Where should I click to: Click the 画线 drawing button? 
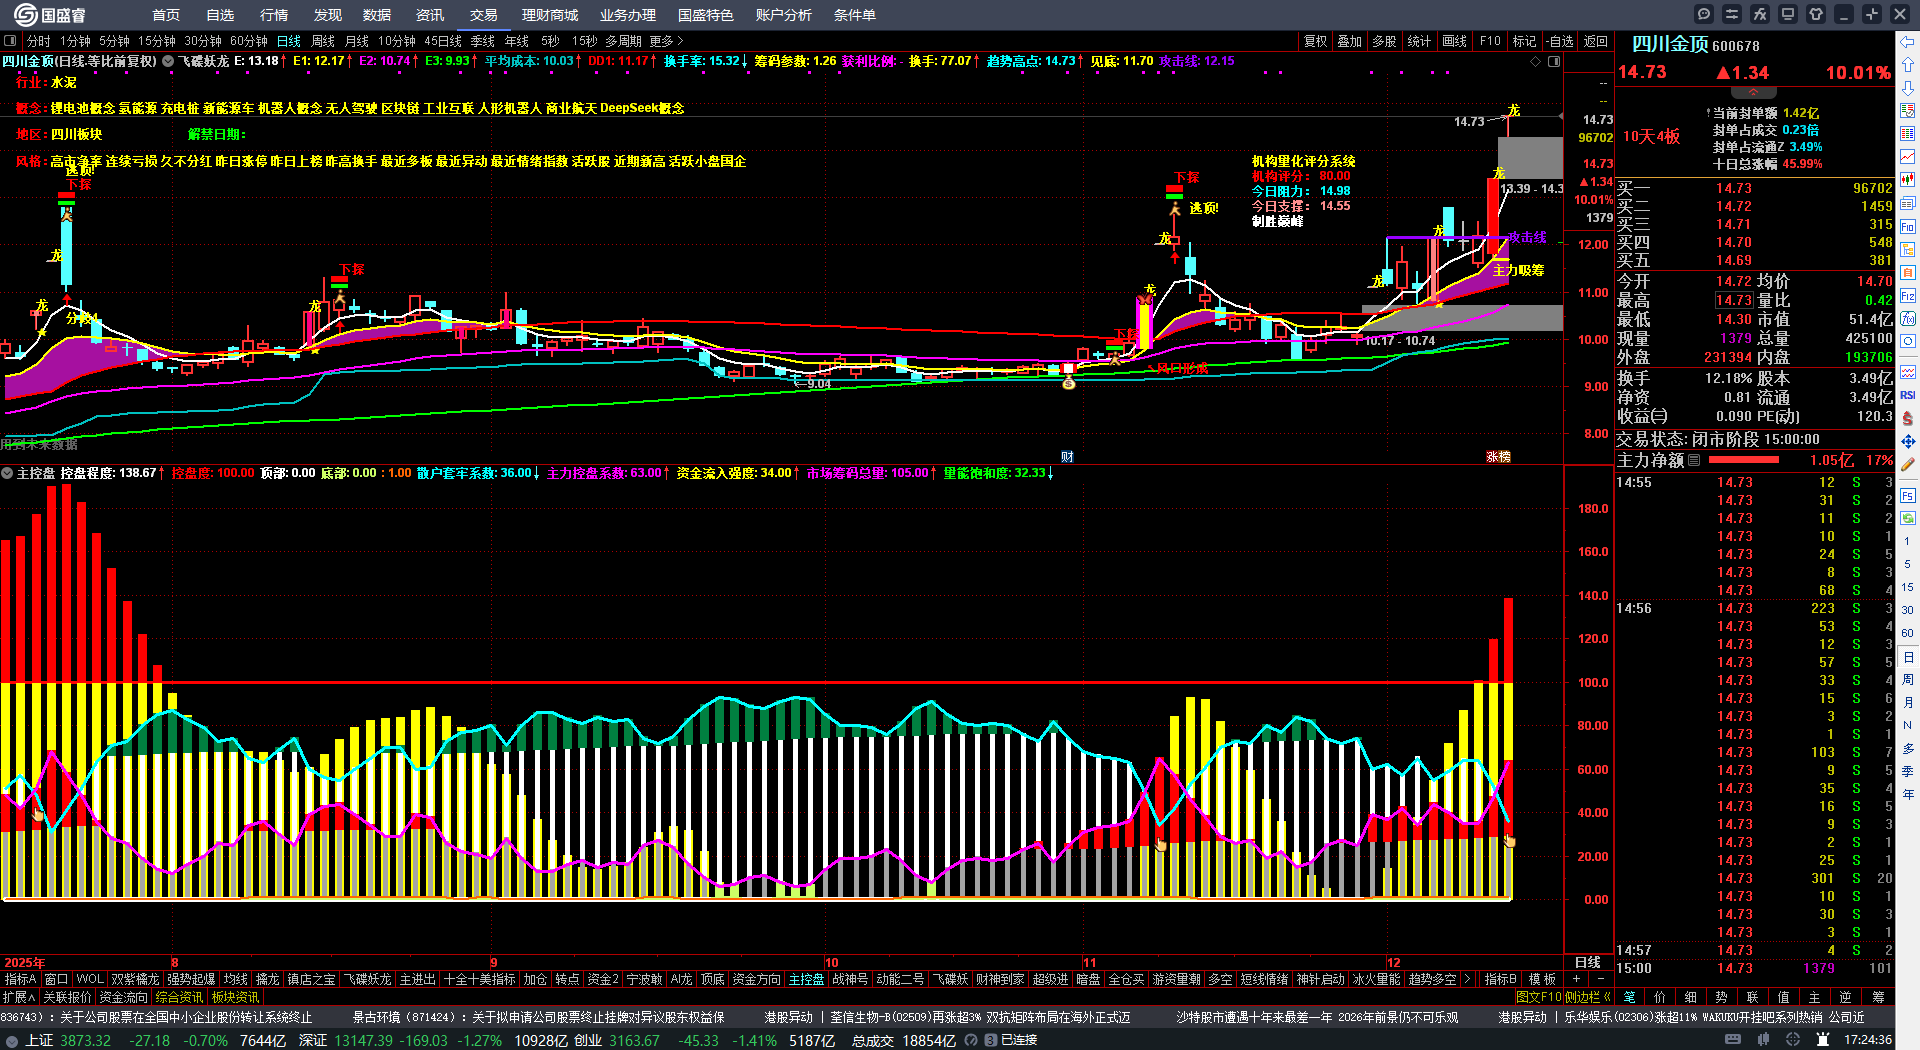(x=1454, y=41)
